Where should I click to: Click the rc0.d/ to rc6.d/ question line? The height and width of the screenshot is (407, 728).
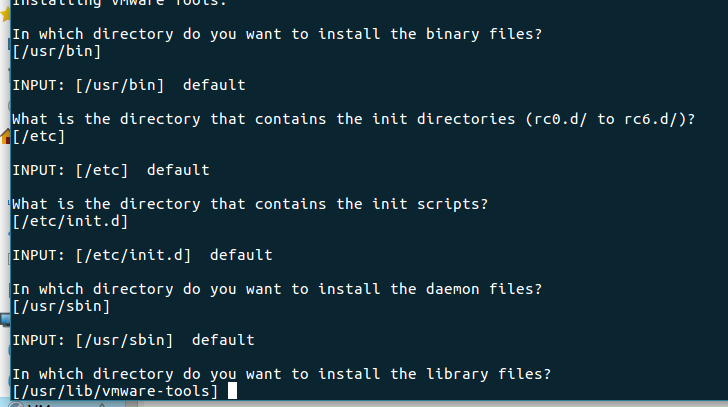pos(354,119)
